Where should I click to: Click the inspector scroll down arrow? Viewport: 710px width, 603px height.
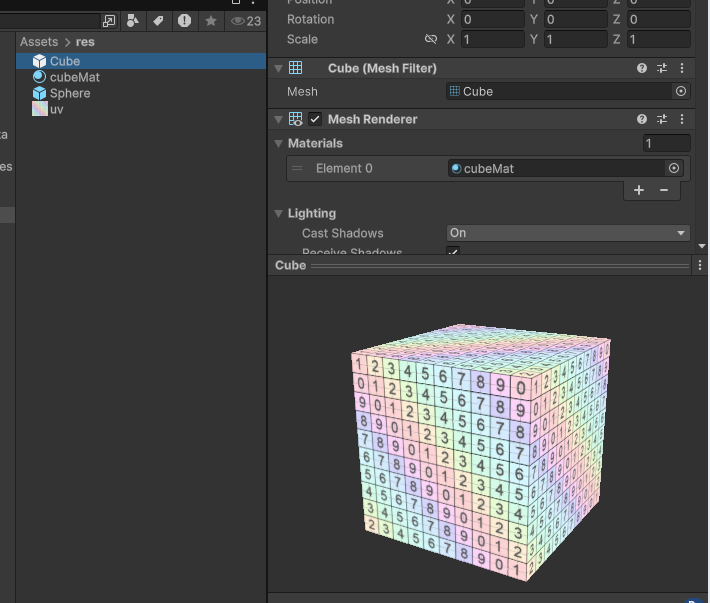[702, 246]
